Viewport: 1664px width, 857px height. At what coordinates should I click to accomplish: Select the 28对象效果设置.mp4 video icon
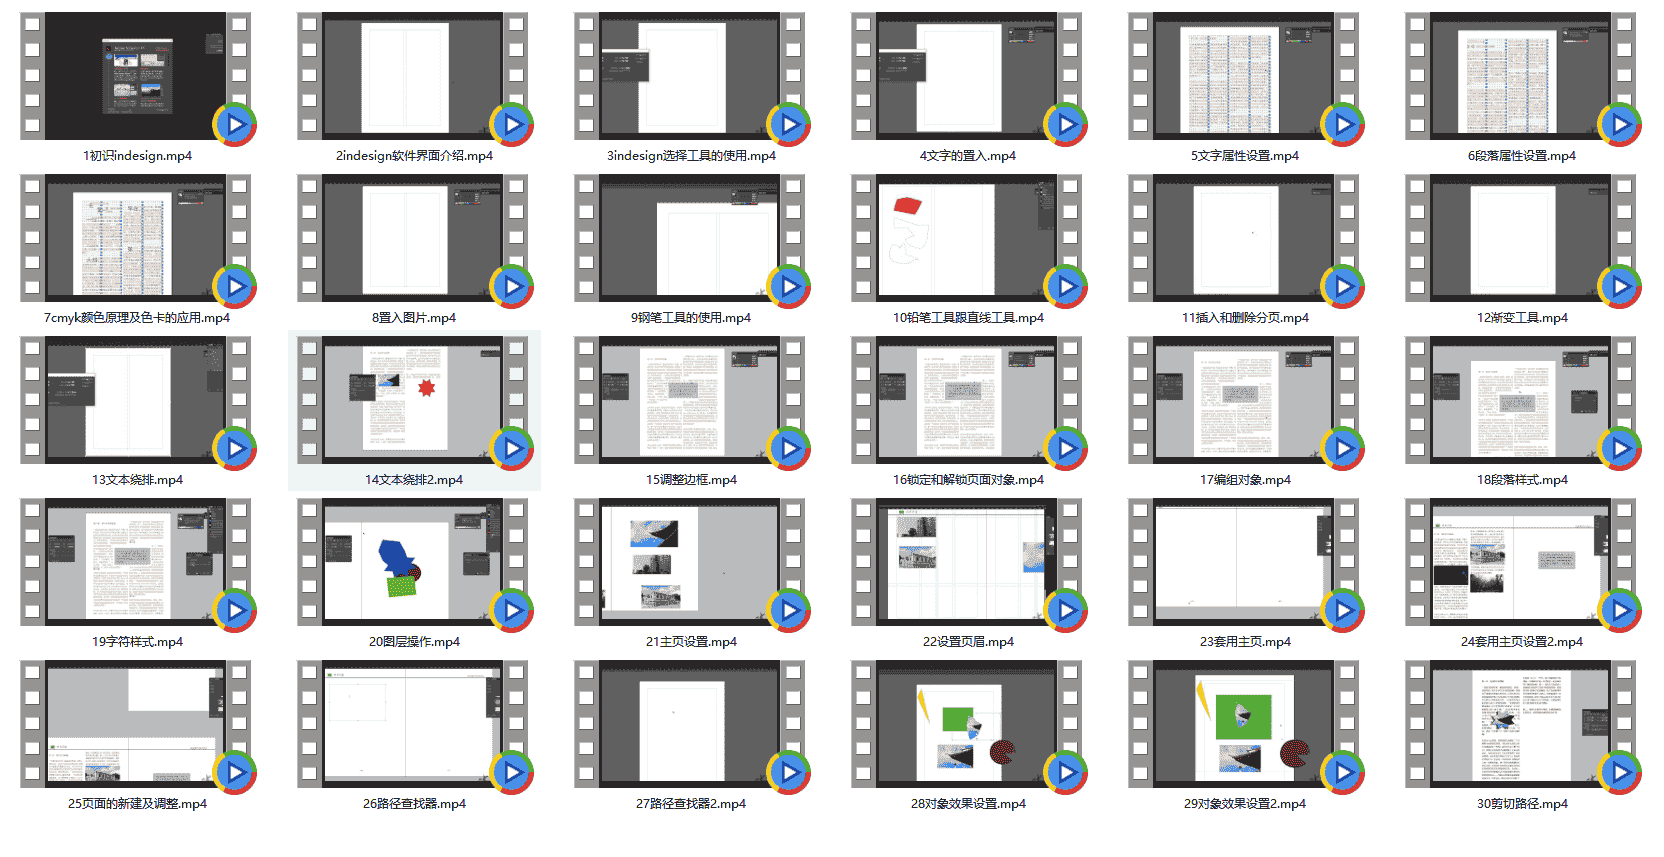pos(968,725)
